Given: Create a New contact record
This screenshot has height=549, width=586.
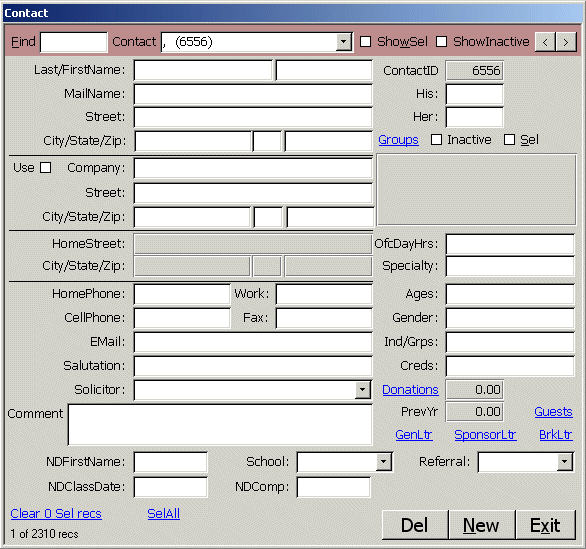Looking at the screenshot, I should (x=481, y=525).
